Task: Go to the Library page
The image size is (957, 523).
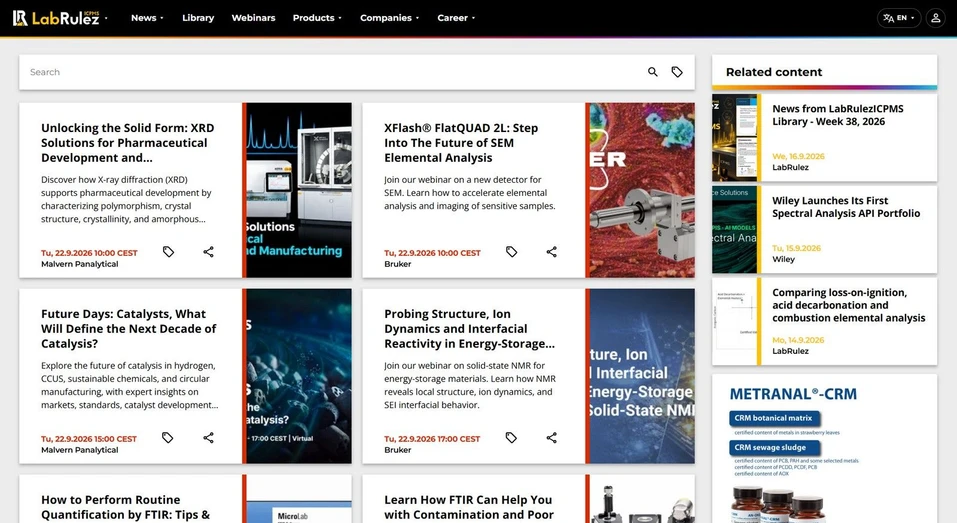Action: coord(198,18)
